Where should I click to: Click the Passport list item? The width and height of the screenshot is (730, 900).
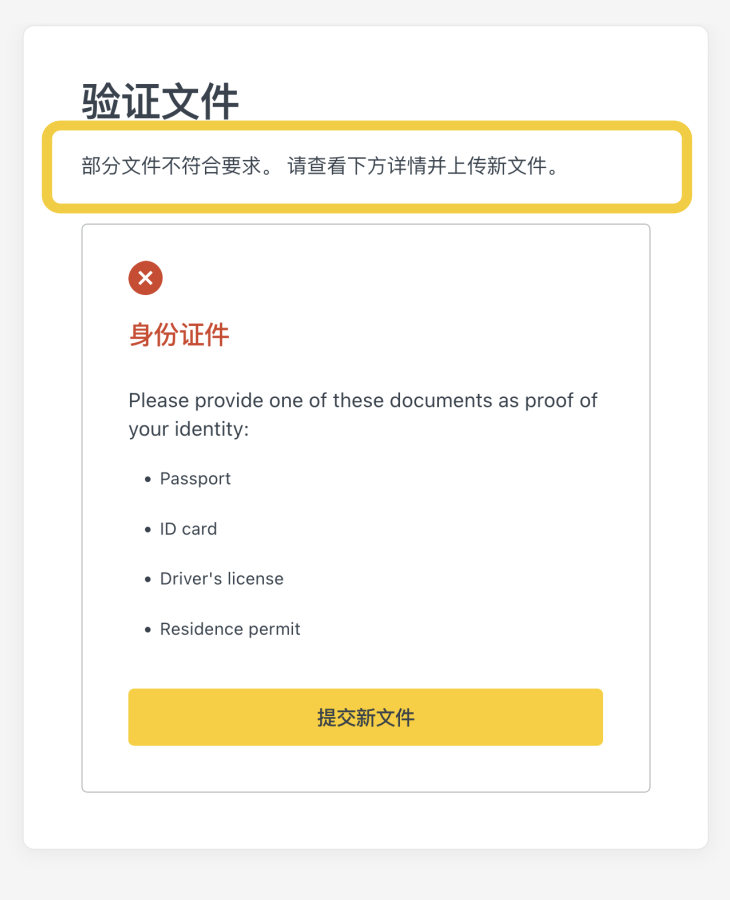click(195, 479)
